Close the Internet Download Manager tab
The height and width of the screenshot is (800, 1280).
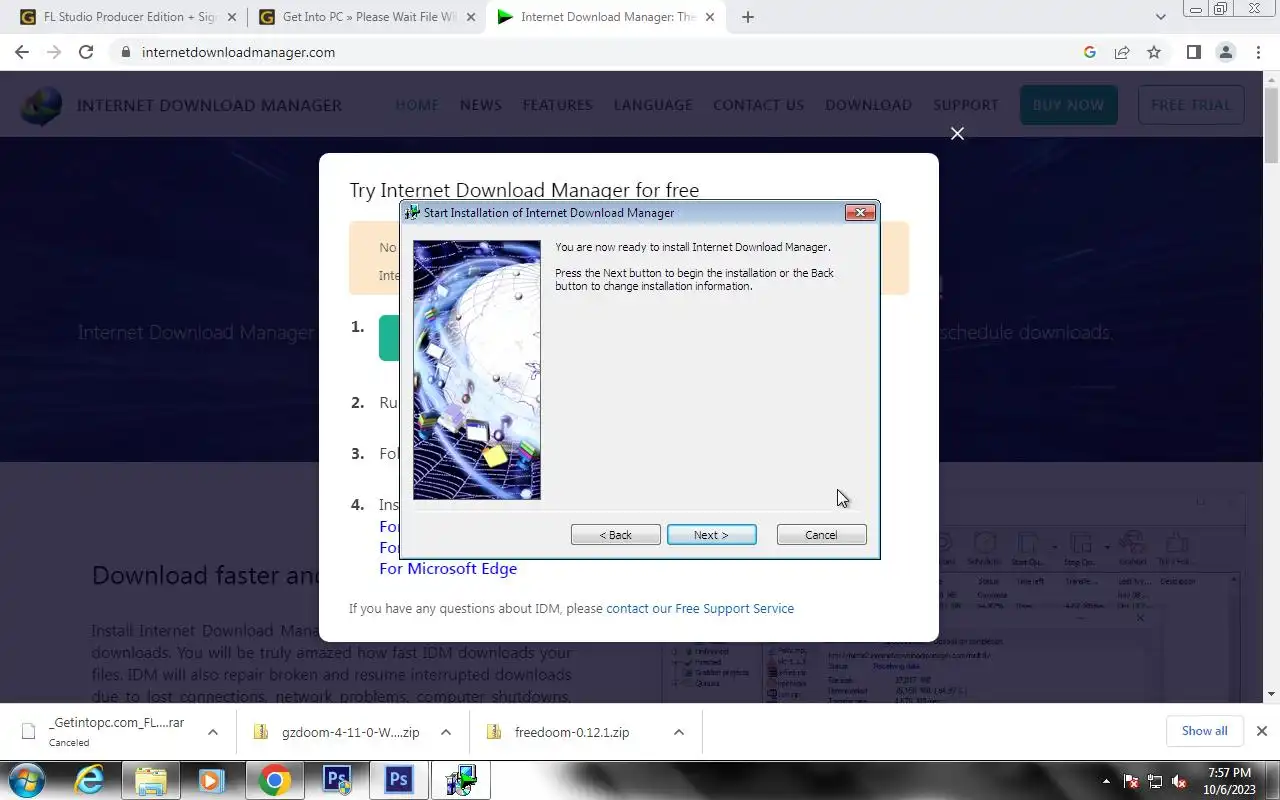(711, 17)
